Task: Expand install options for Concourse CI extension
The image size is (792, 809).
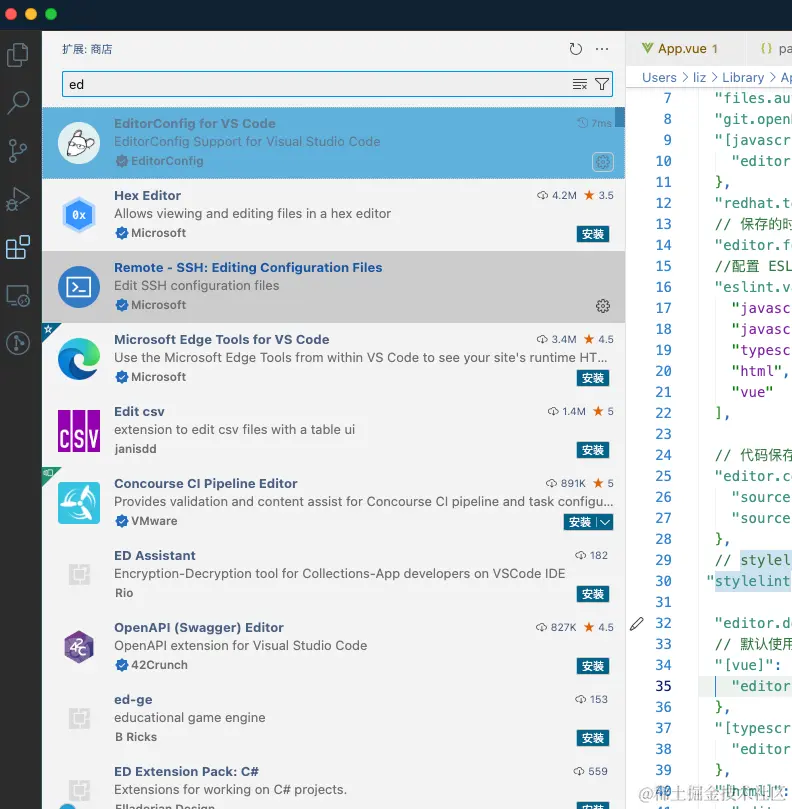Action: coord(605,522)
